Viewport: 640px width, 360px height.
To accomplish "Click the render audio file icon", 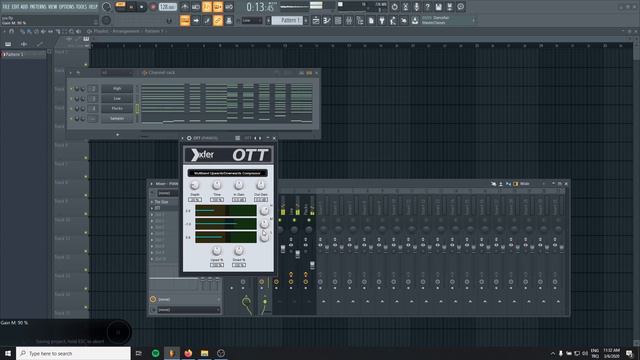I will (449, 7).
